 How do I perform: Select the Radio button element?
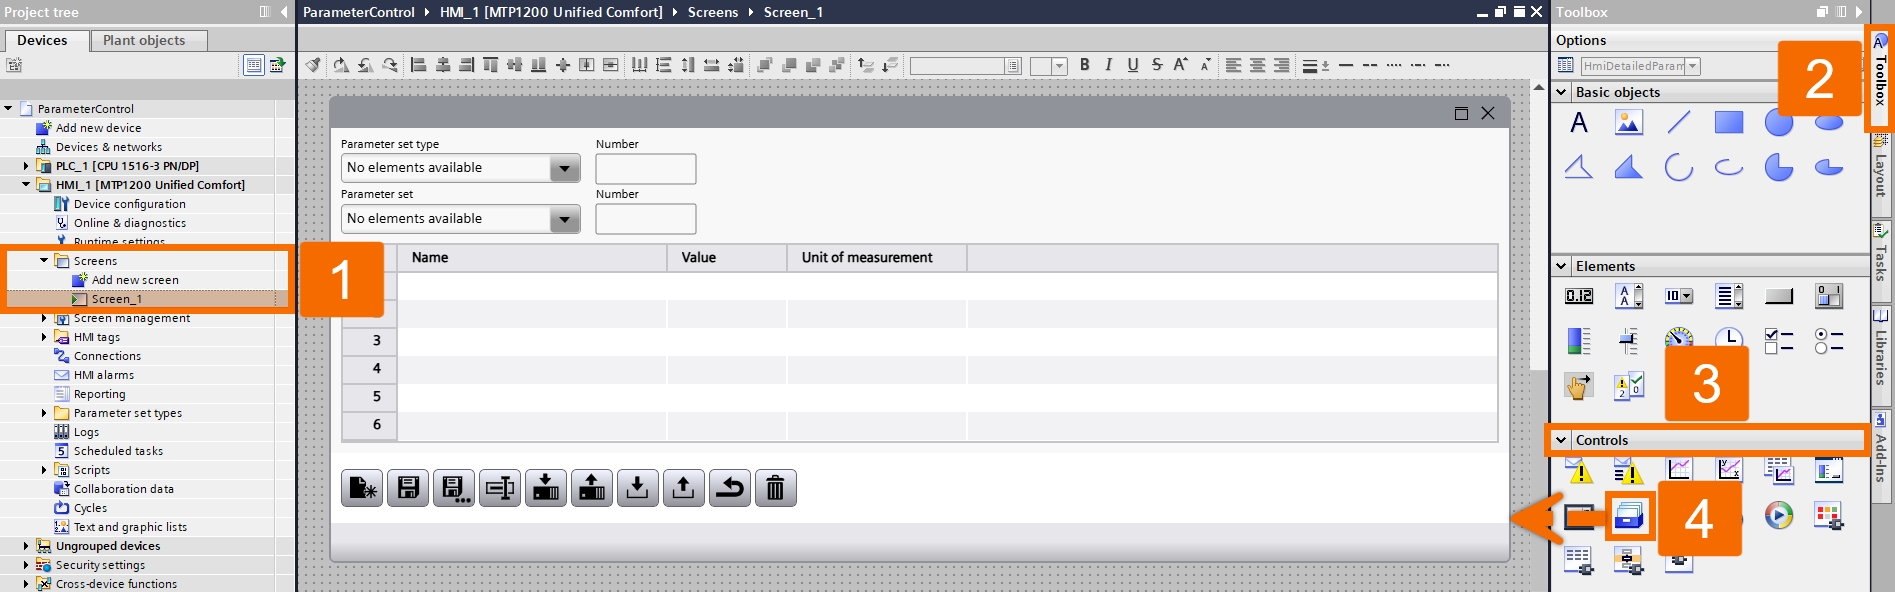click(x=1829, y=341)
